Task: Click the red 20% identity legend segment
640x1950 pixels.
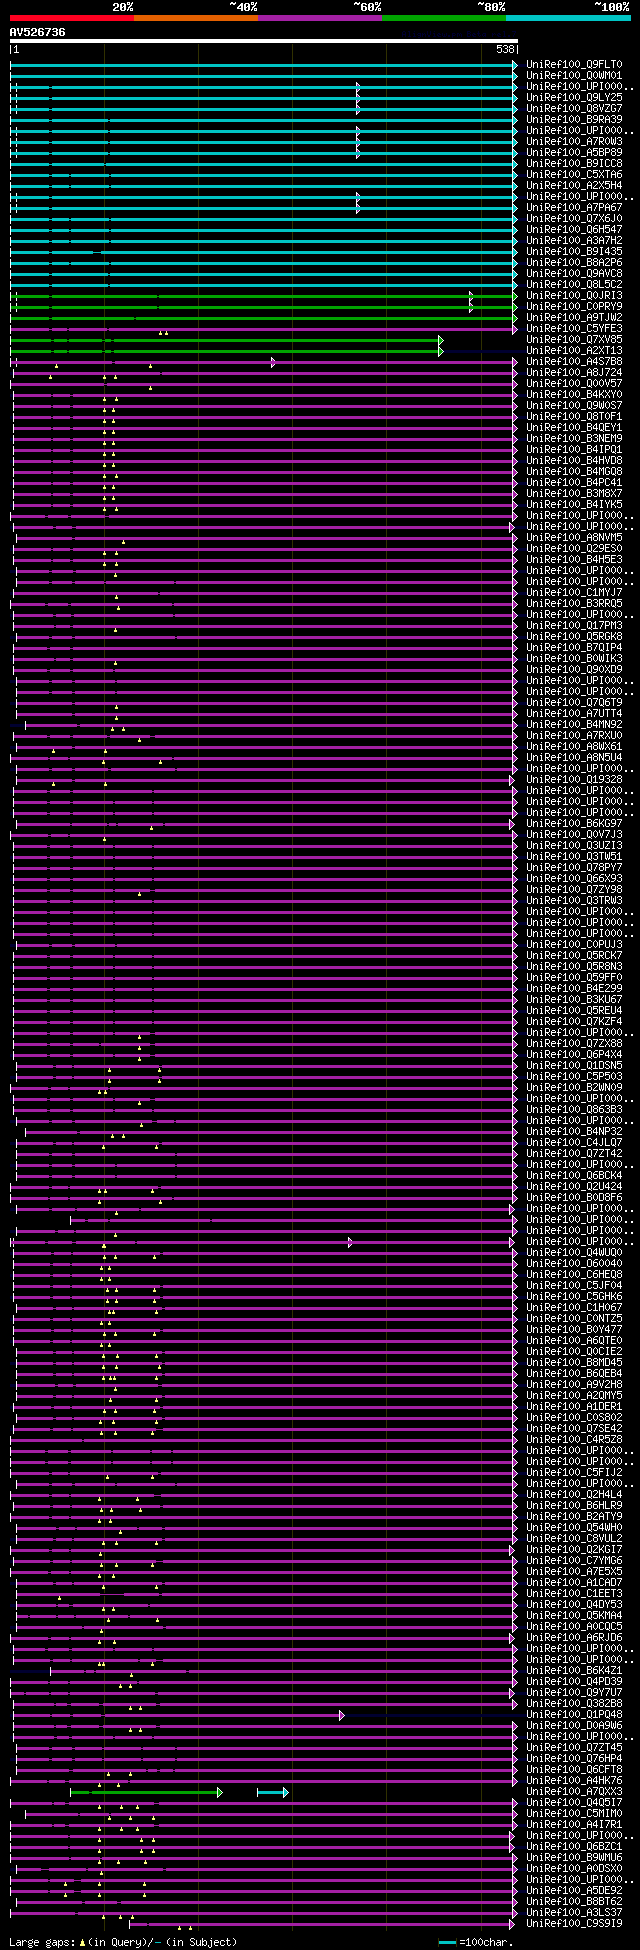Action: click(72, 17)
